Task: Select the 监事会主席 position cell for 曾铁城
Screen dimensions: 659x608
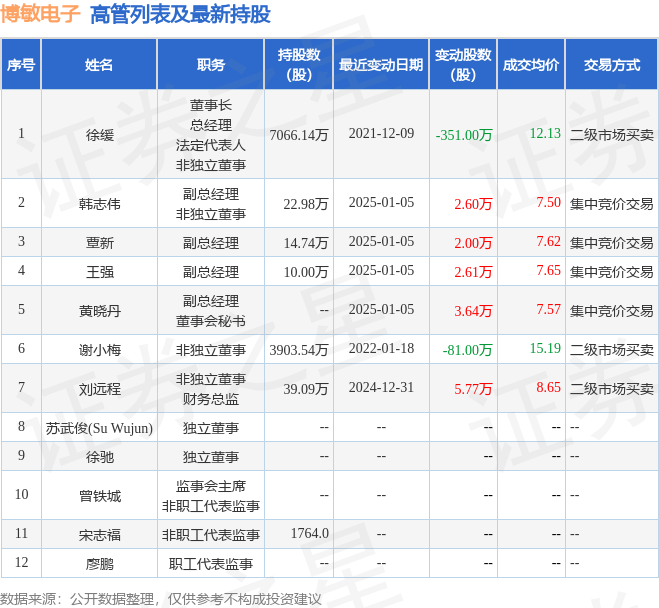Action: click(211, 485)
